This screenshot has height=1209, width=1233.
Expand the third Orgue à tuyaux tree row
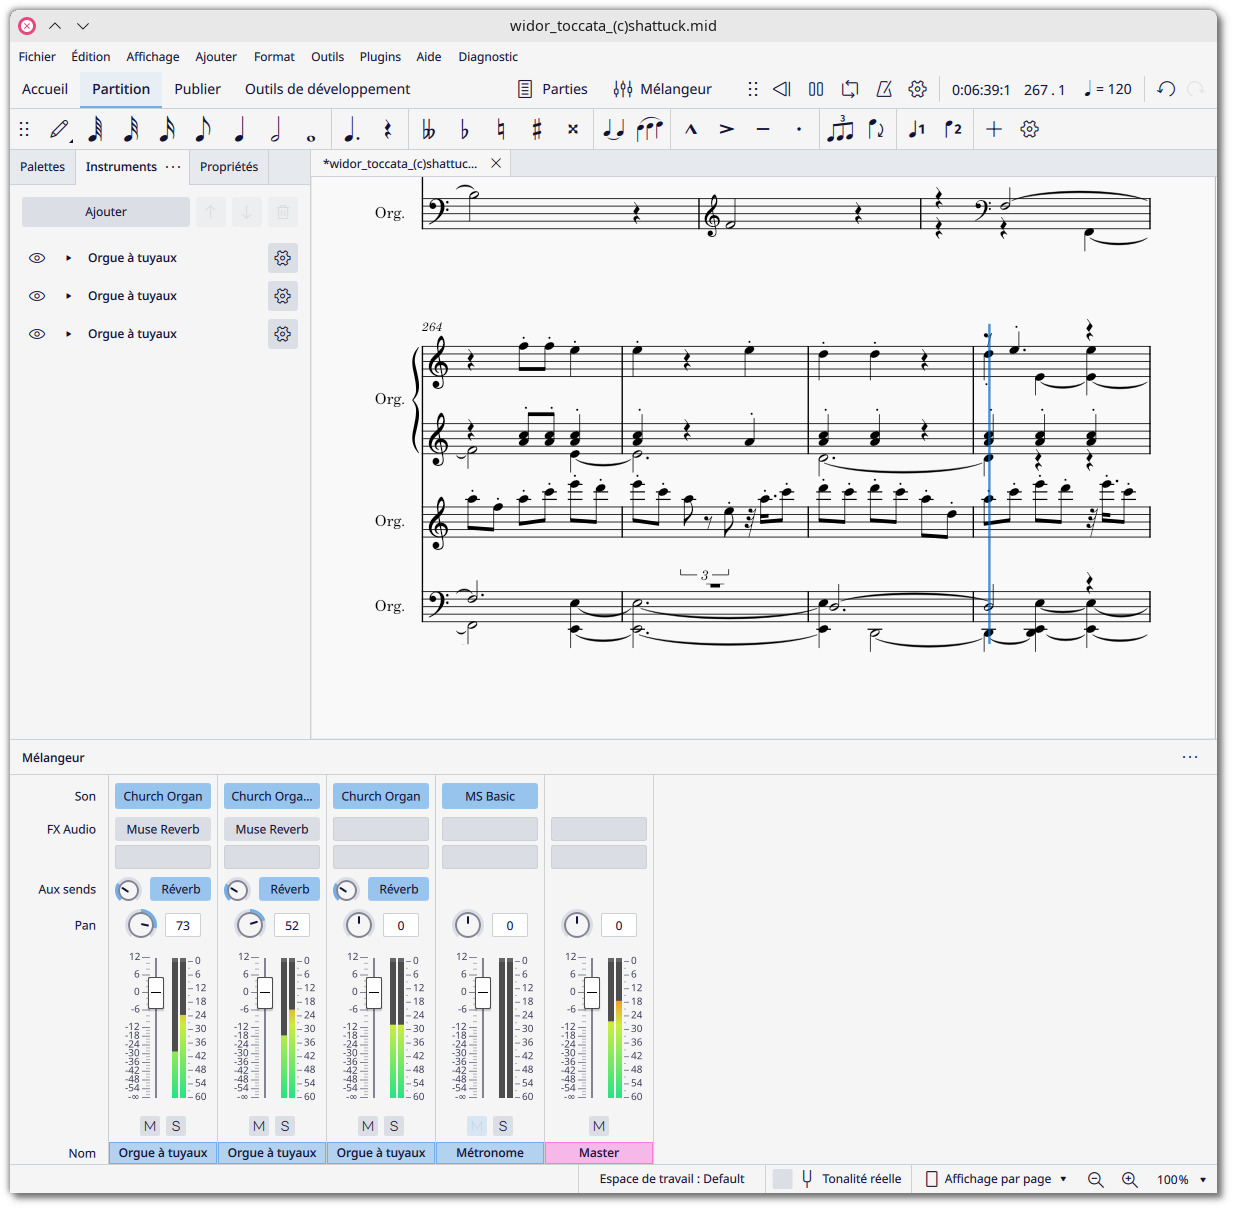coord(68,334)
